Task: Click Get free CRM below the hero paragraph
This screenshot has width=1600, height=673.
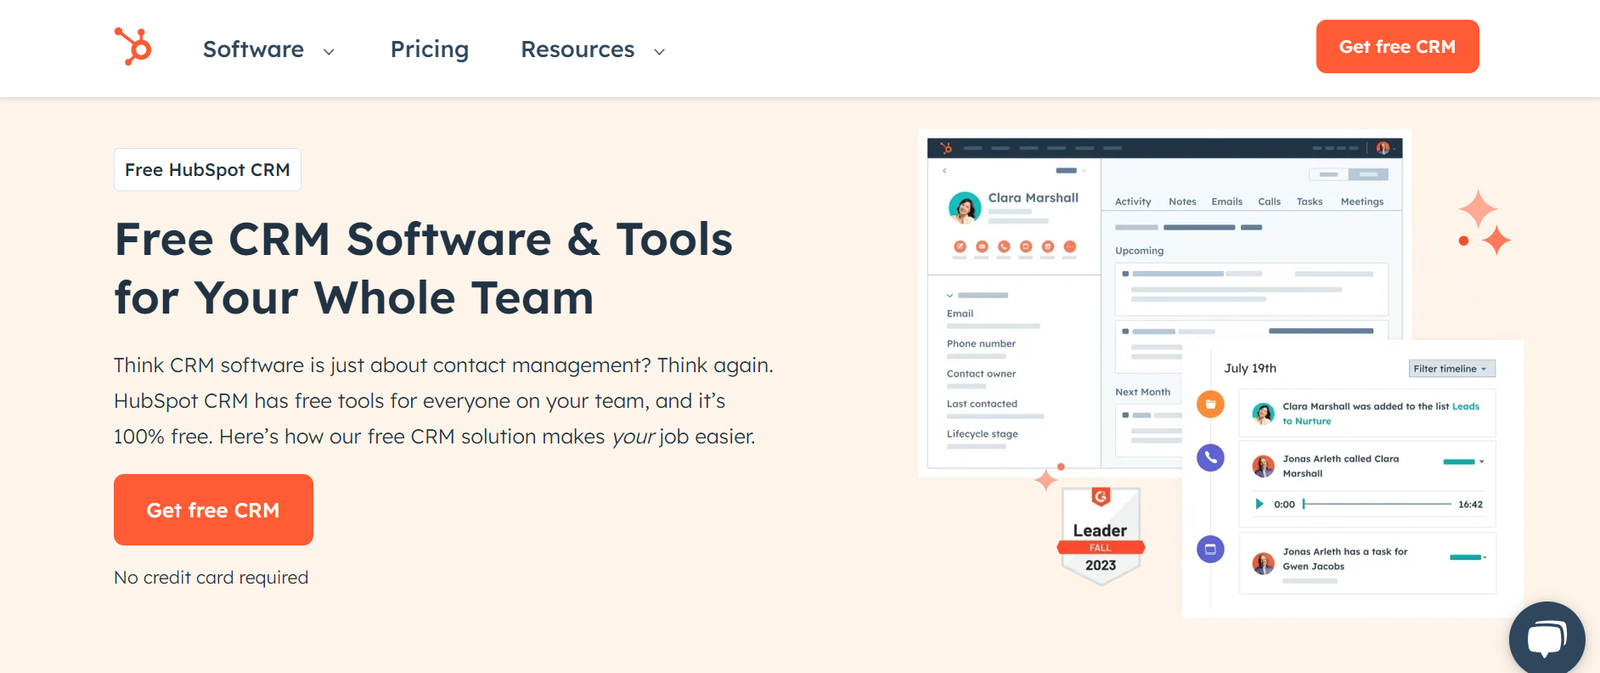Action: coord(213,510)
